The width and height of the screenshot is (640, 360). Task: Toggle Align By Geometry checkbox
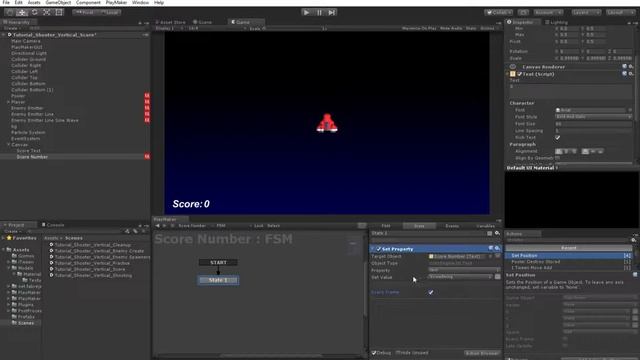[558, 158]
